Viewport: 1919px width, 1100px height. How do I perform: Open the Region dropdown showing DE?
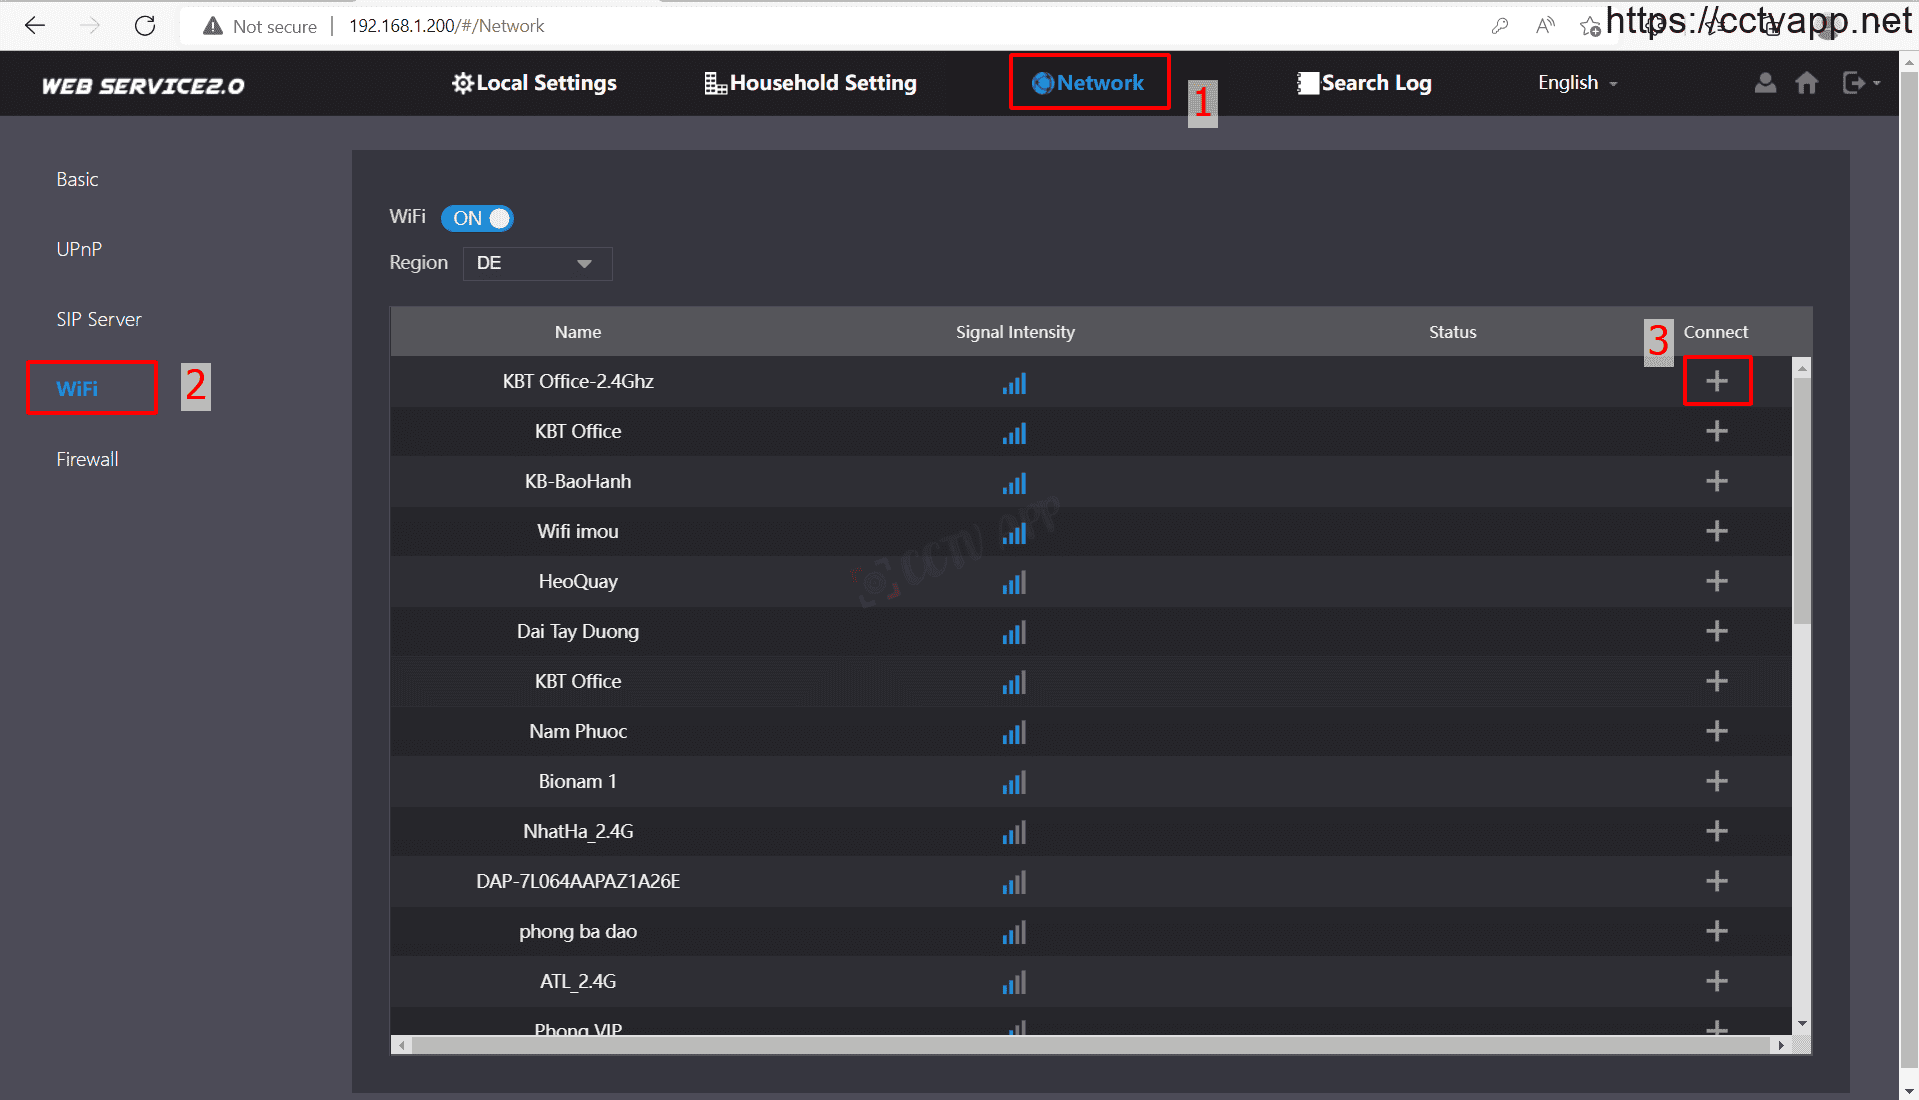click(537, 263)
